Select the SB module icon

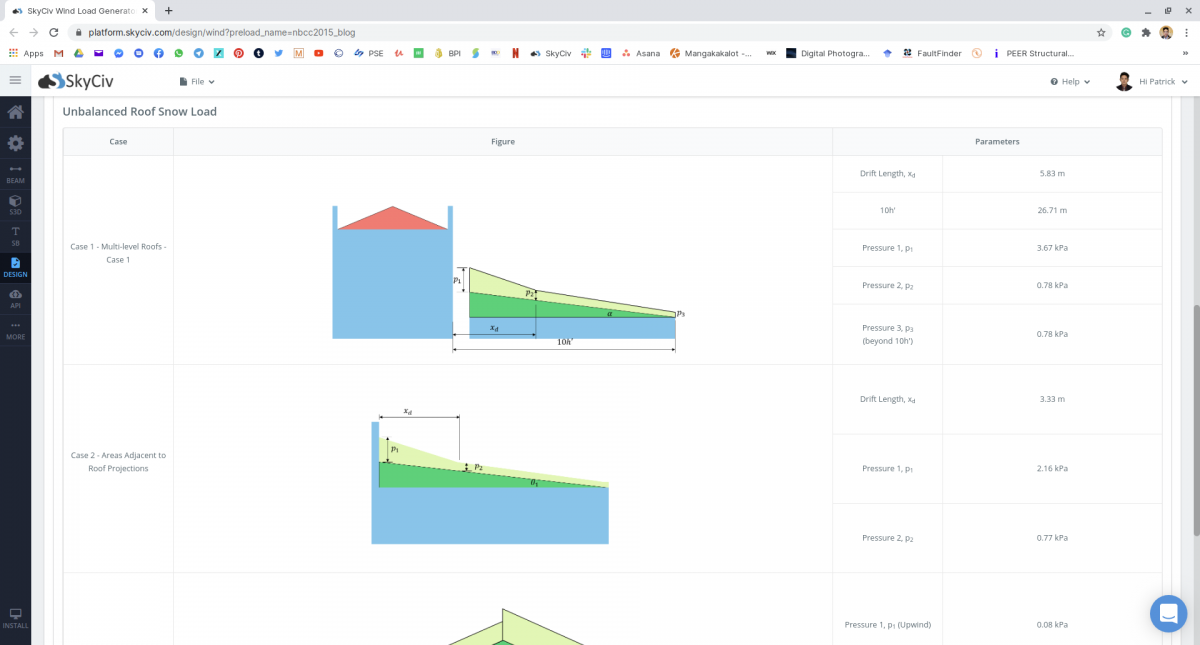[15, 235]
